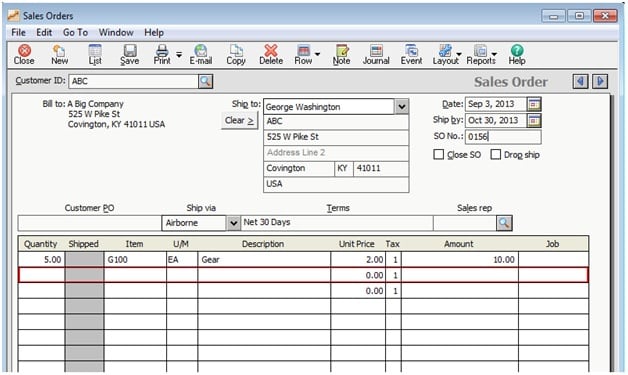Image resolution: width=628 pixels, height=375 pixels.
Task: Select the Description cell Gear
Action: [x=264, y=260]
